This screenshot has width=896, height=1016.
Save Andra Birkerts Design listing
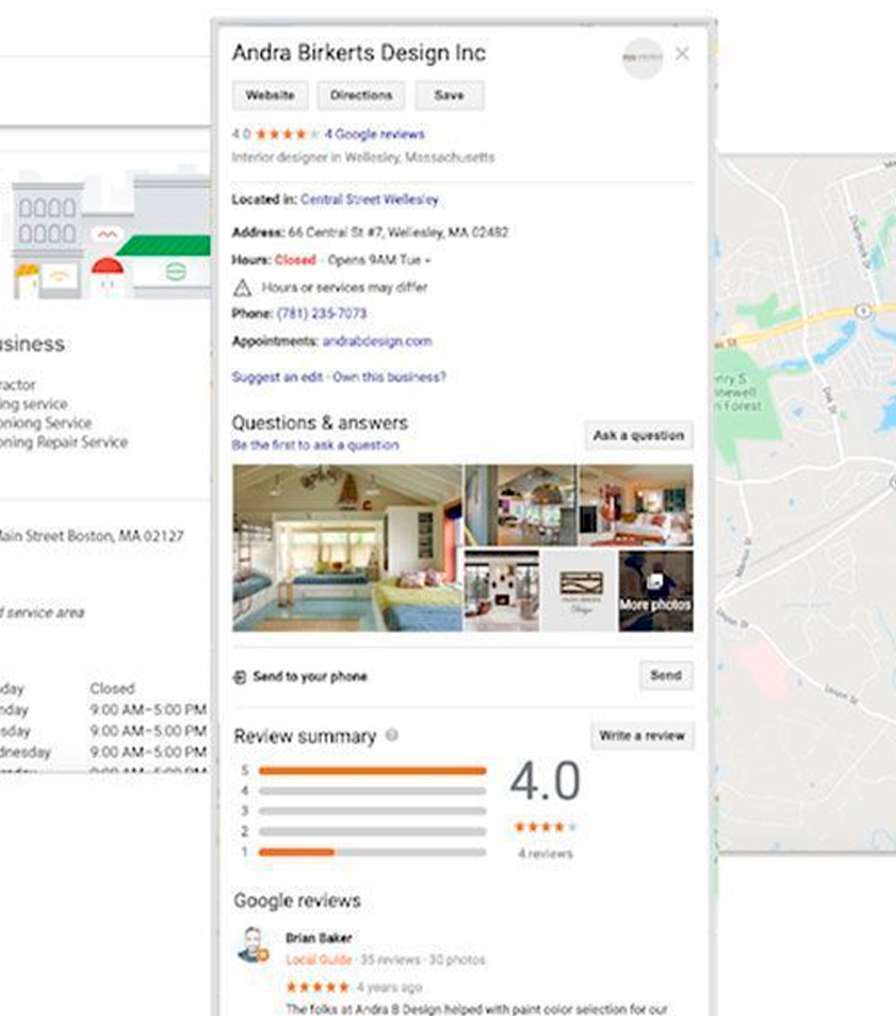(x=449, y=95)
